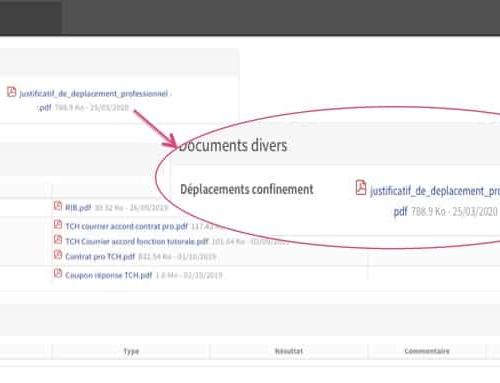Click the enlarged 788.9 Ko - 25/03/2020 file details
This screenshot has height=383, width=500.
(x=454, y=212)
